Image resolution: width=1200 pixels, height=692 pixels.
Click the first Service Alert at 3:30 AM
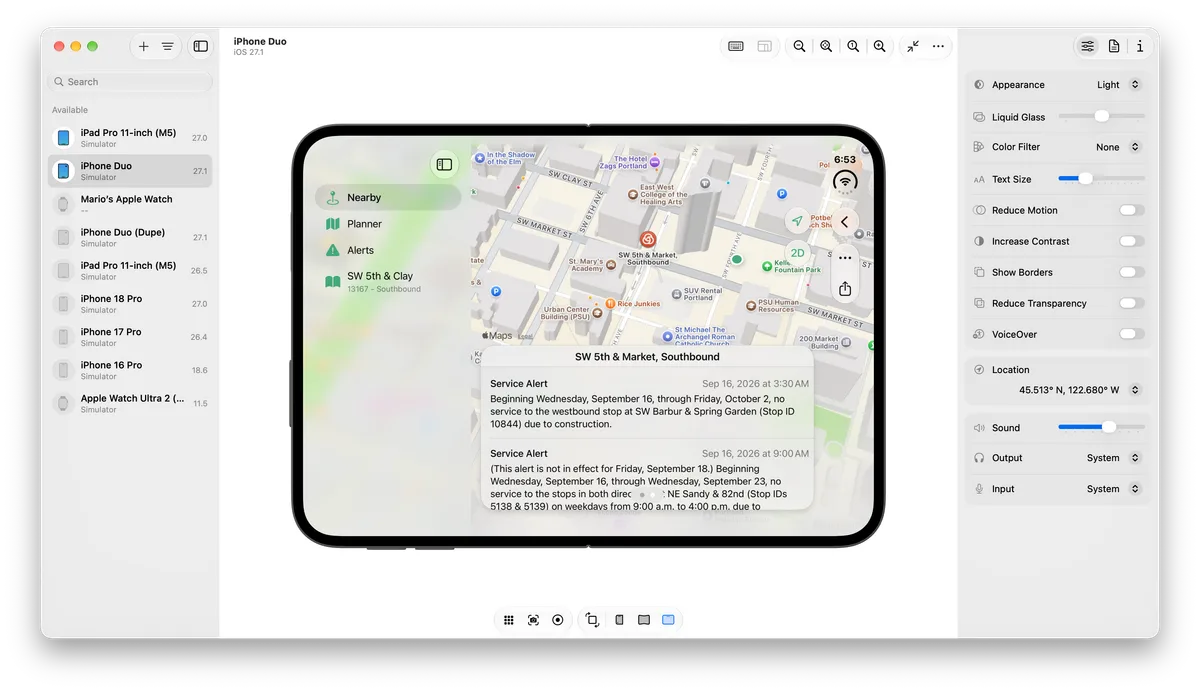647,403
